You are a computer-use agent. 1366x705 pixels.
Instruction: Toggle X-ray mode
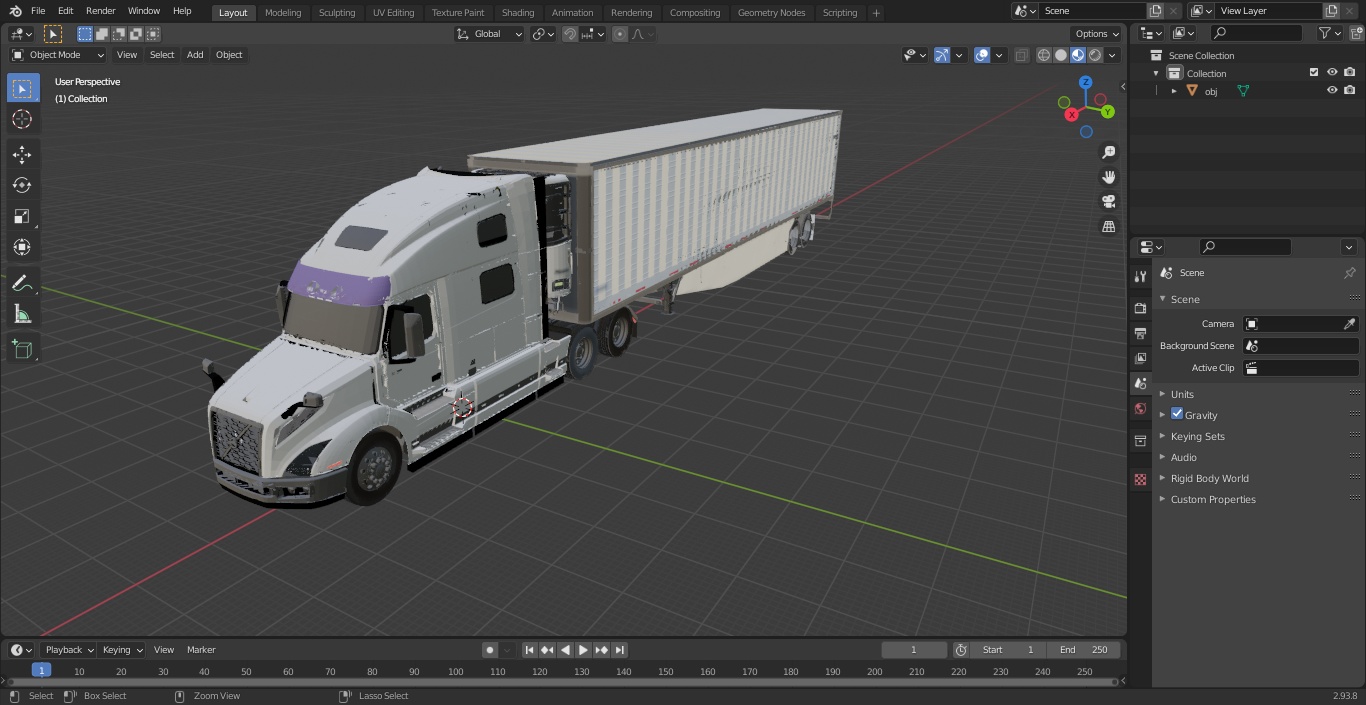[x=1021, y=55]
